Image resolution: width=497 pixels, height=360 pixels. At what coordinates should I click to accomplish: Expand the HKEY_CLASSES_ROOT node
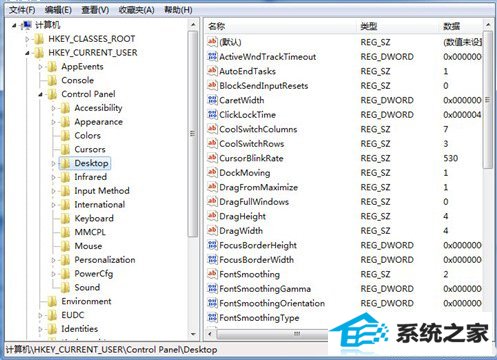[27, 39]
